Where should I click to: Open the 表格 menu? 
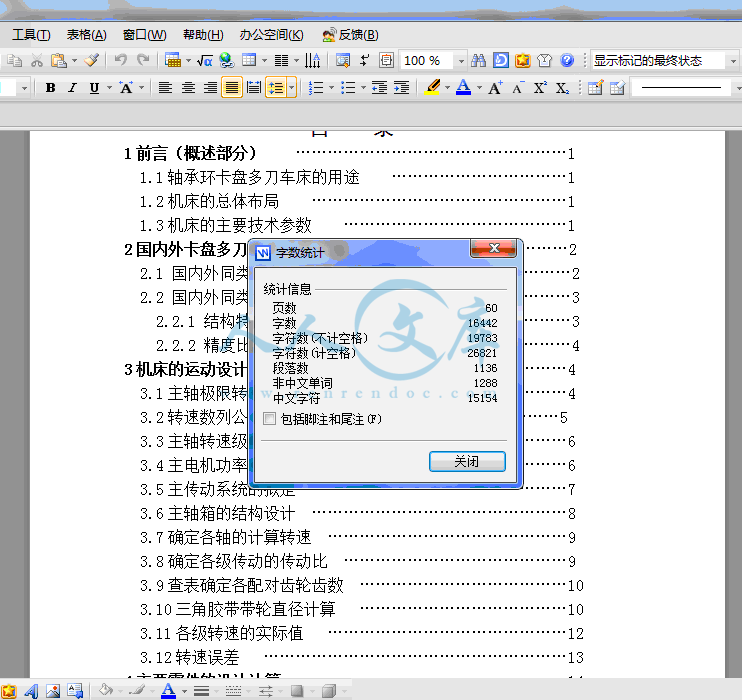[x=86, y=35]
